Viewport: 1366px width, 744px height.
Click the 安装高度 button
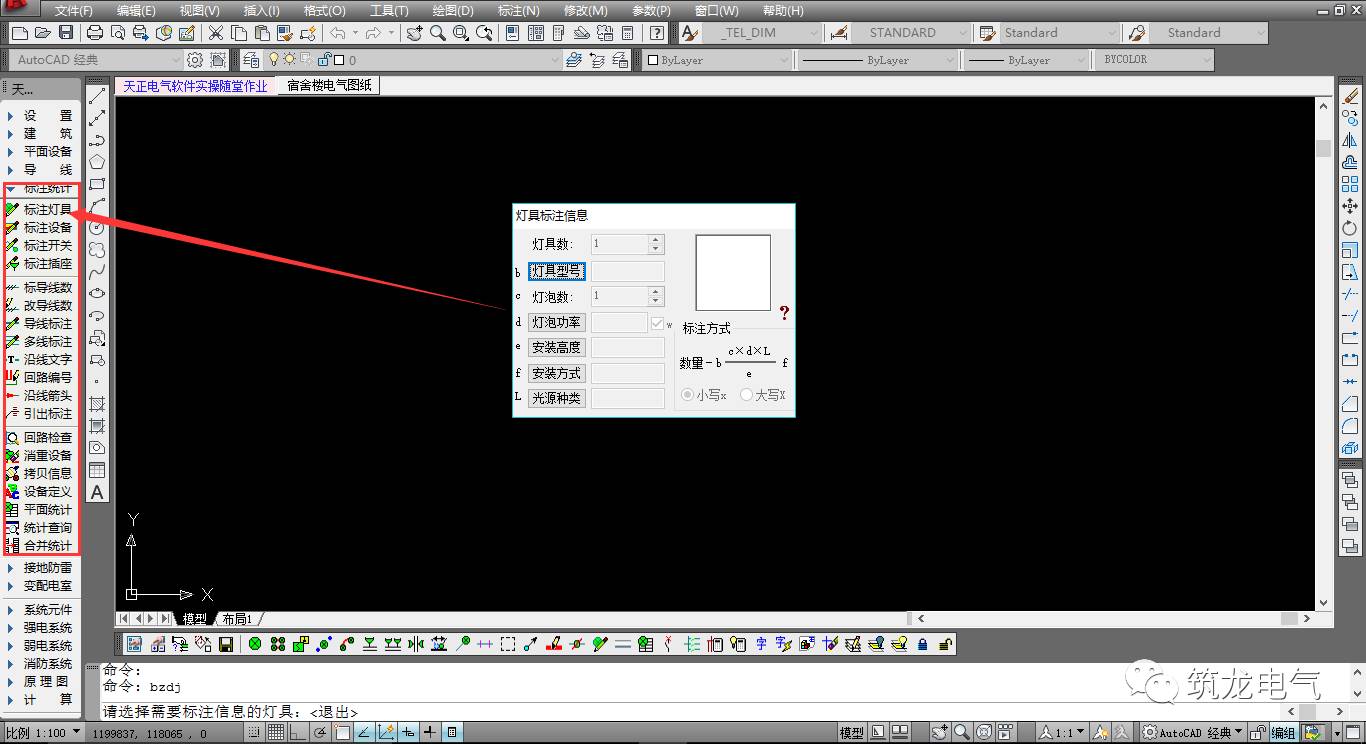557,348
